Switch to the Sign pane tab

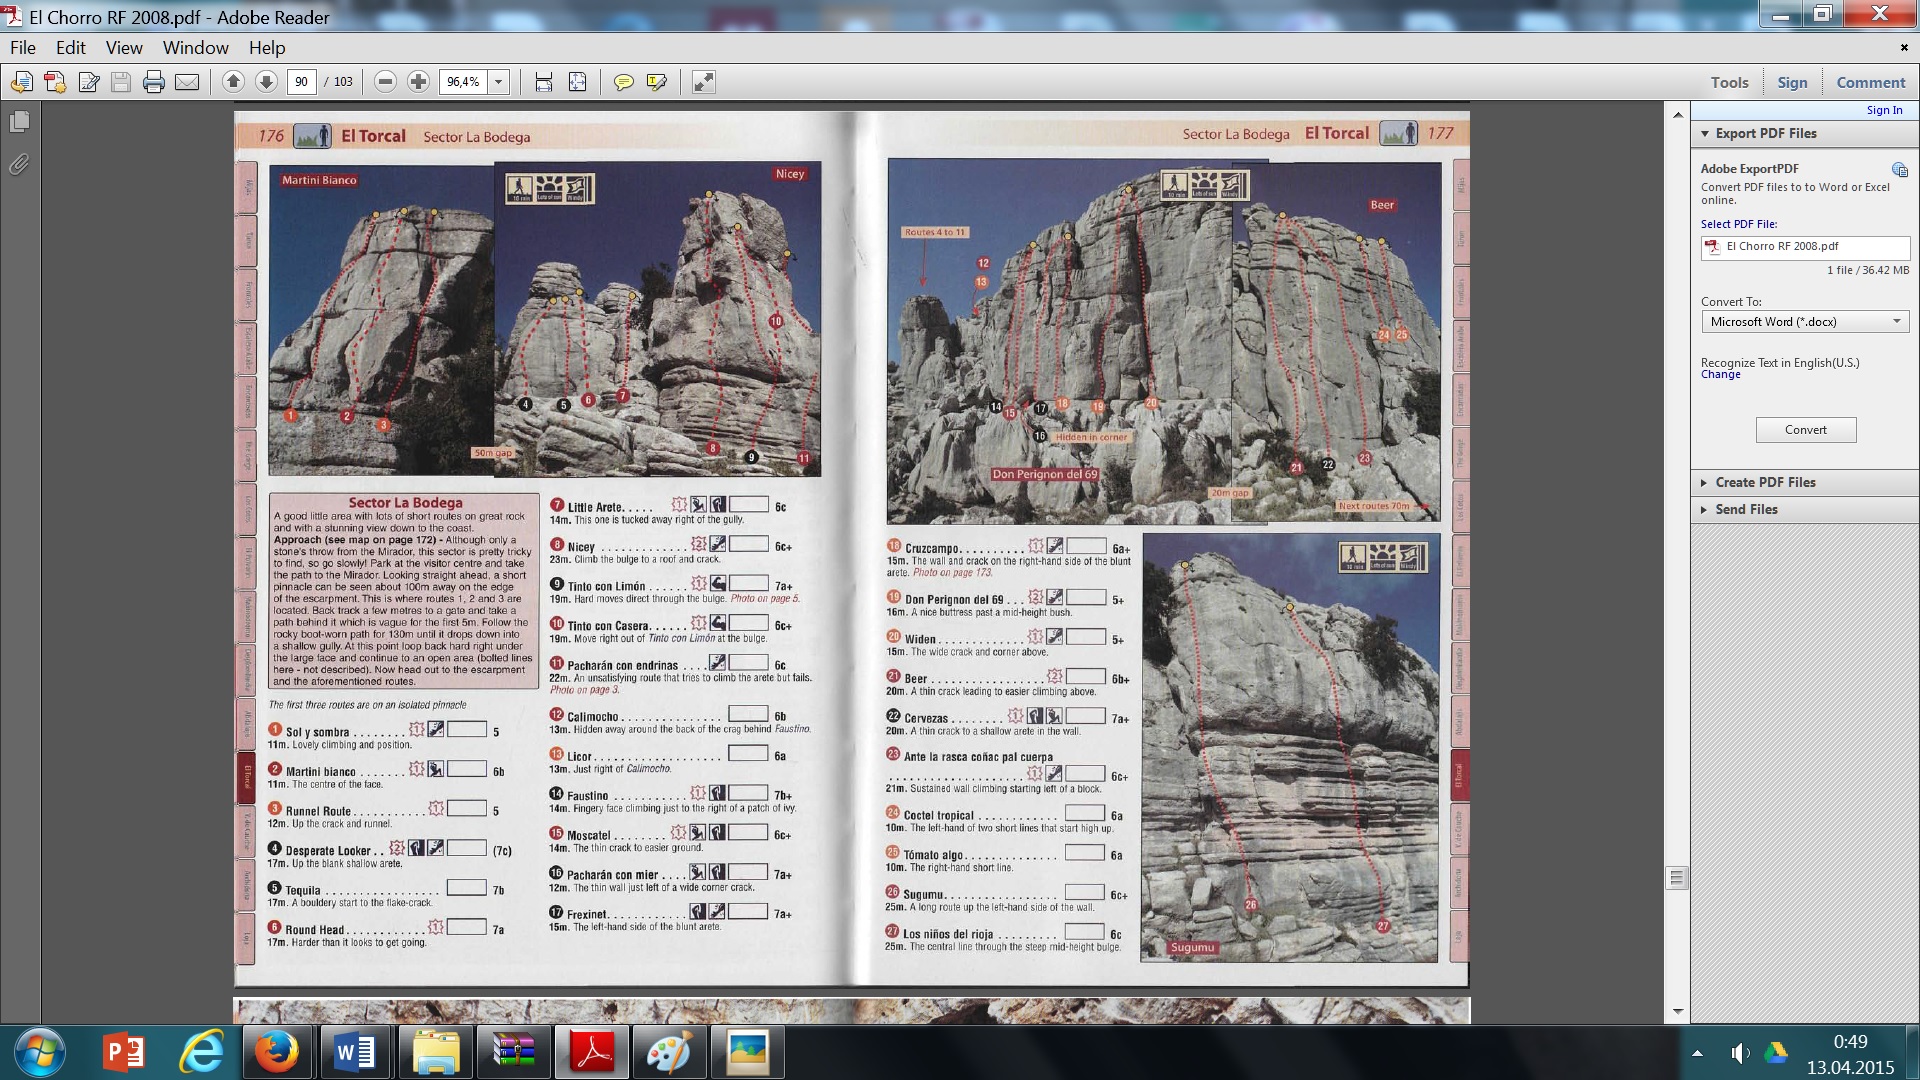click(x=1792, y=83)
